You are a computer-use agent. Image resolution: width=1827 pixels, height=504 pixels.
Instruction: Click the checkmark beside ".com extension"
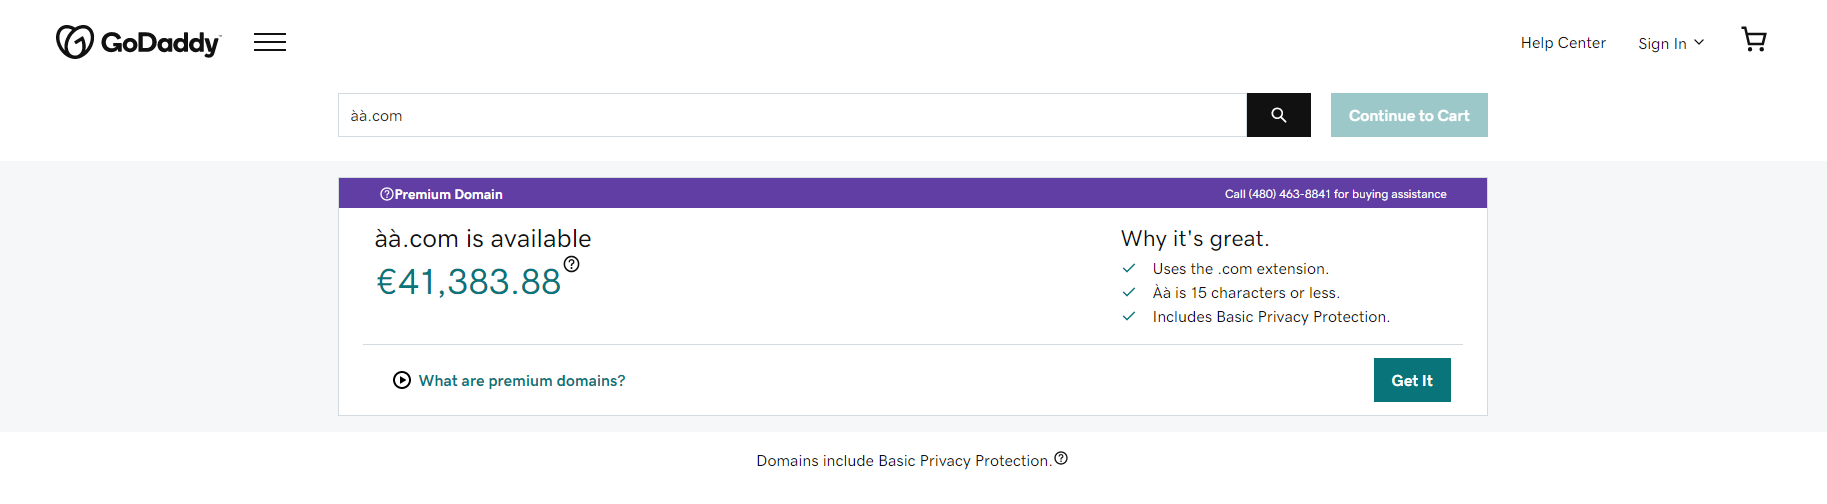(x=1129, y=268)
